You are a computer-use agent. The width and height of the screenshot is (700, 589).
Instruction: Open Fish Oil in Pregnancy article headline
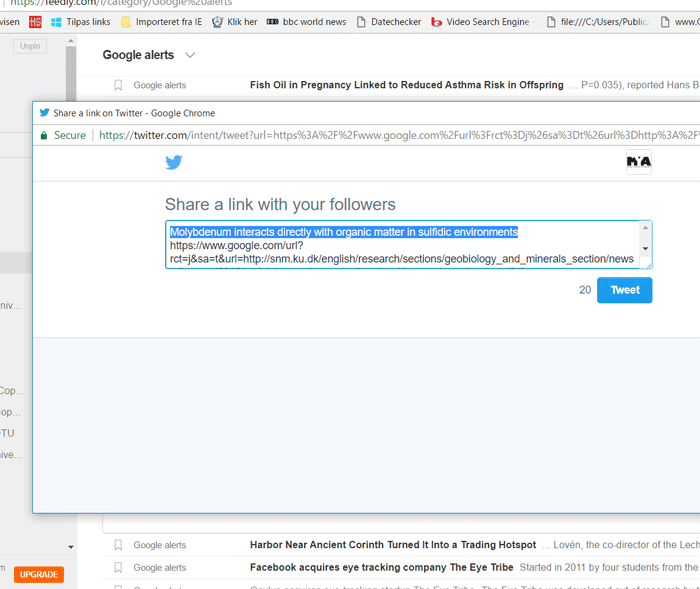click(407, 85)
